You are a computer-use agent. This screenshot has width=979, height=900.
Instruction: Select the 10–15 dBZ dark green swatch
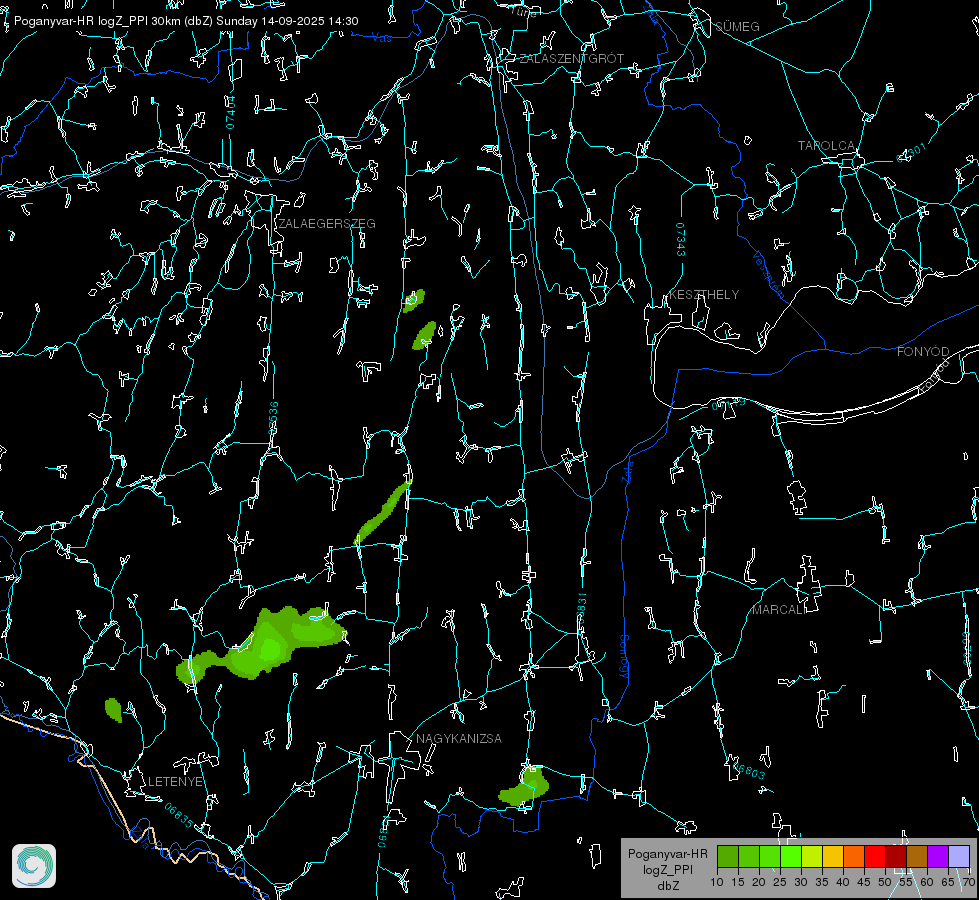728,856
